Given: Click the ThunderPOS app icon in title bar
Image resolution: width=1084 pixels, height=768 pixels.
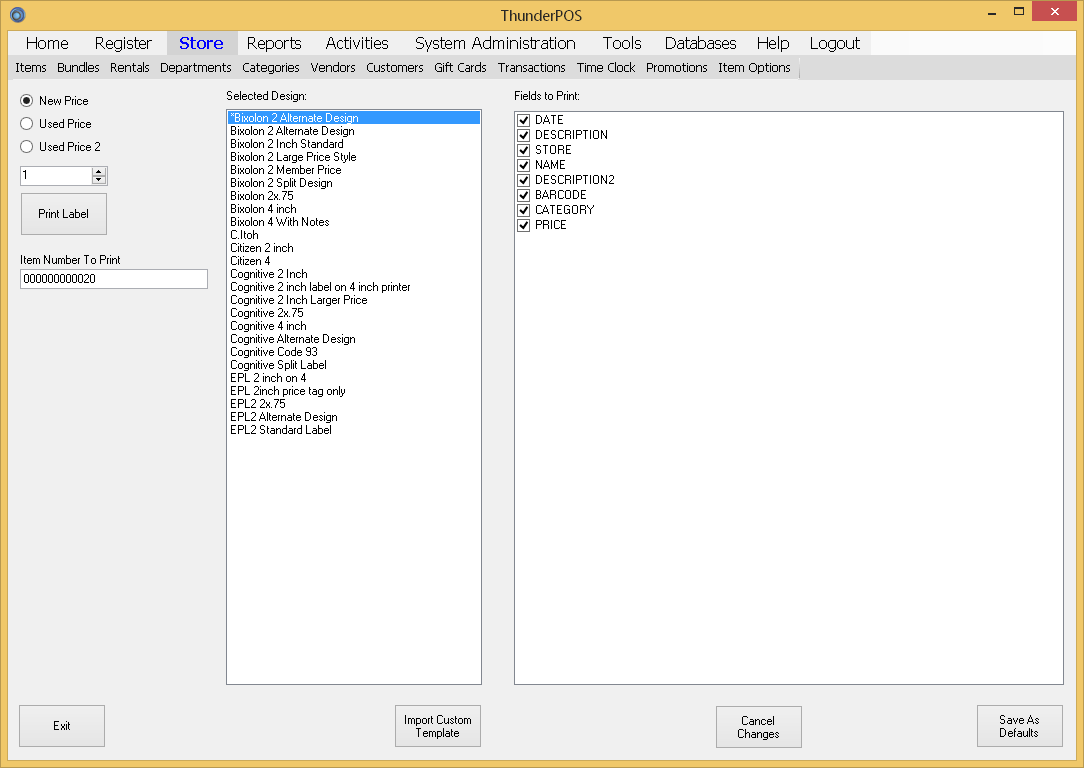Looking at the screenshot, I should (17, 15).
